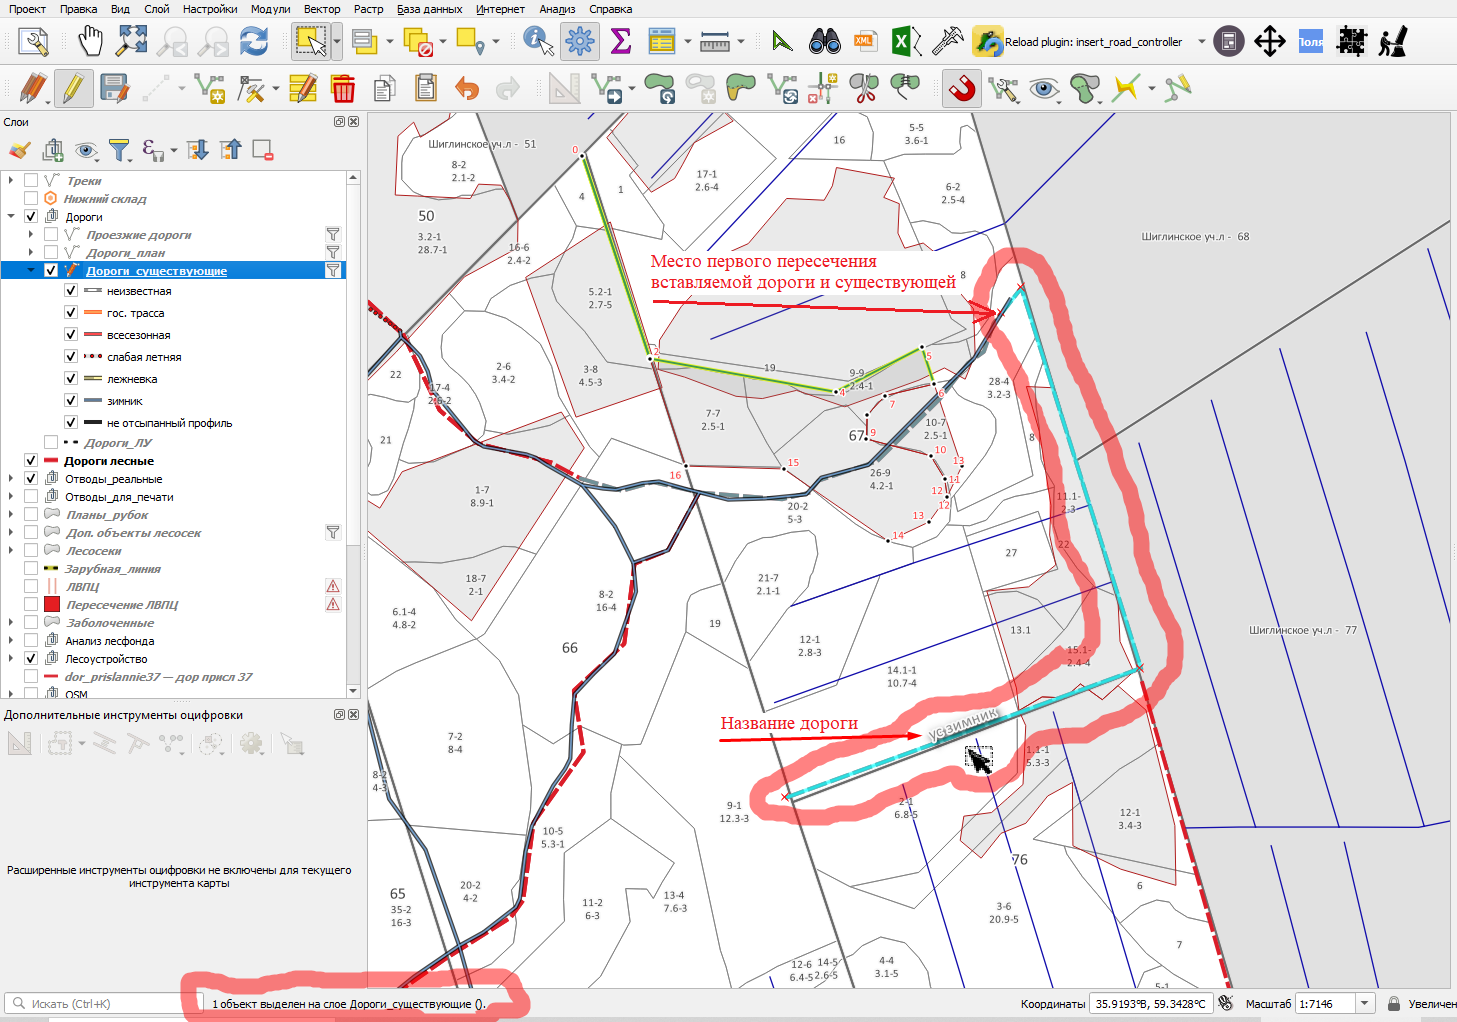
Task: Toggle editing with the pencil icon
Action: click(x=73, y=89)
